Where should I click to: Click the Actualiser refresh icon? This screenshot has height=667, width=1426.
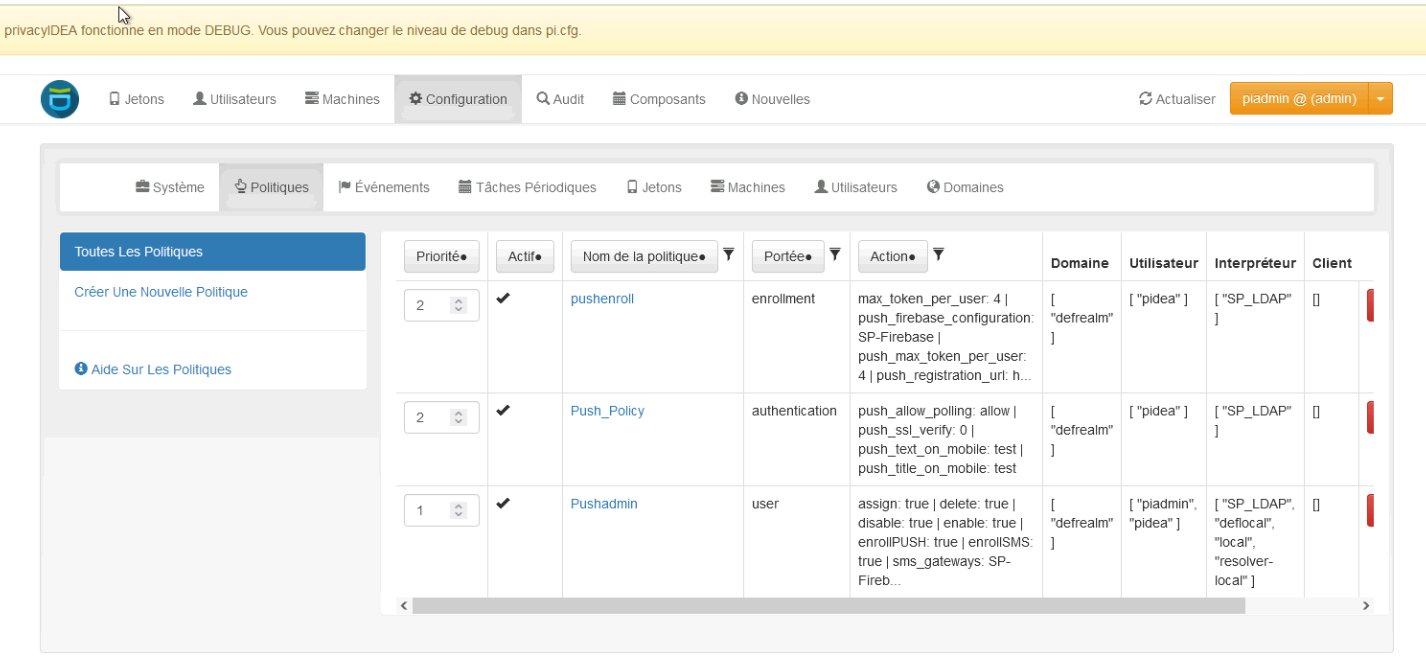[x=1145, y=99]
